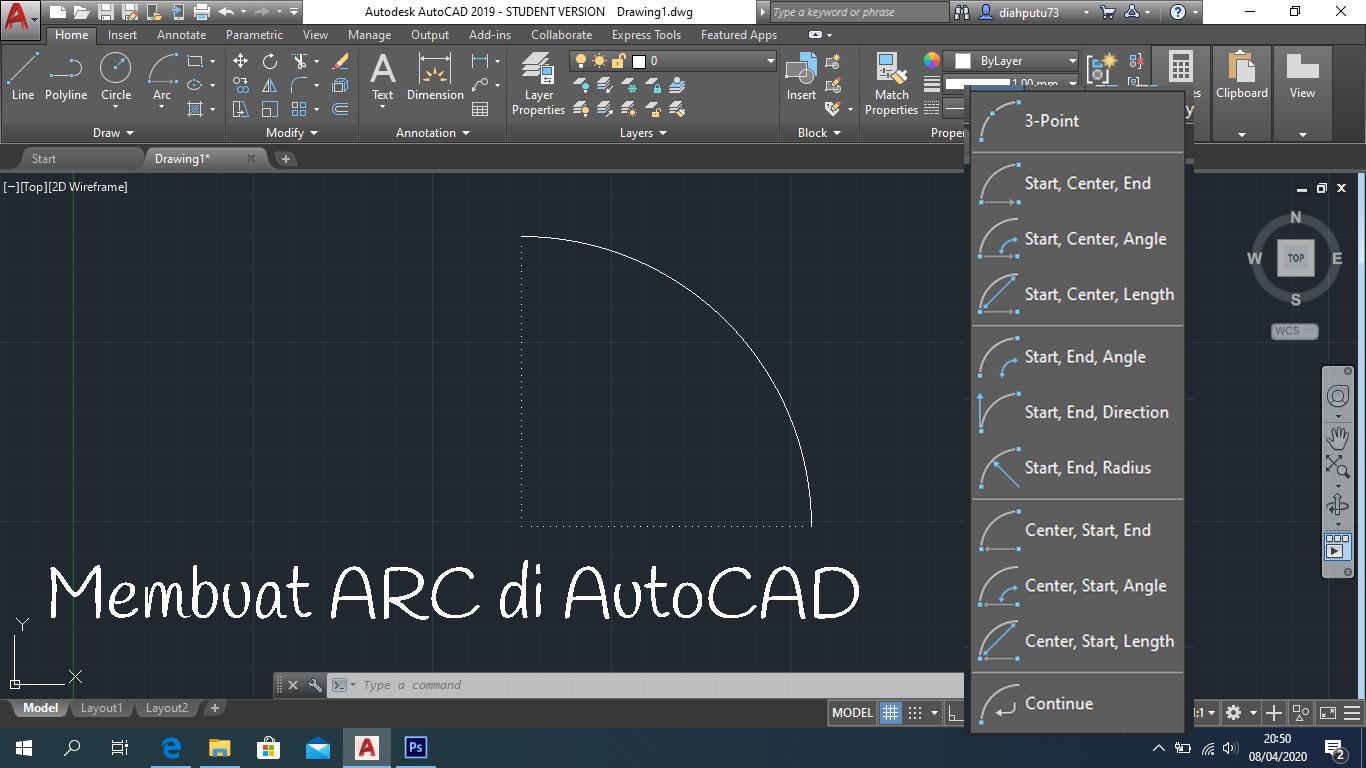Select the Rectangular Array tool

click(299, 109)
